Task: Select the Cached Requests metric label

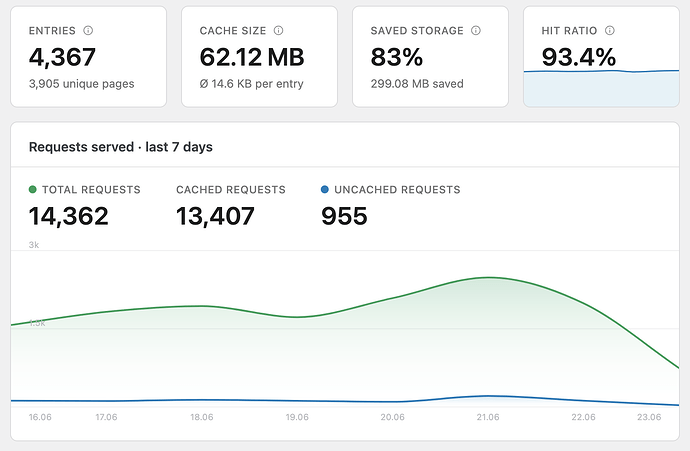Action: (231, 190)
